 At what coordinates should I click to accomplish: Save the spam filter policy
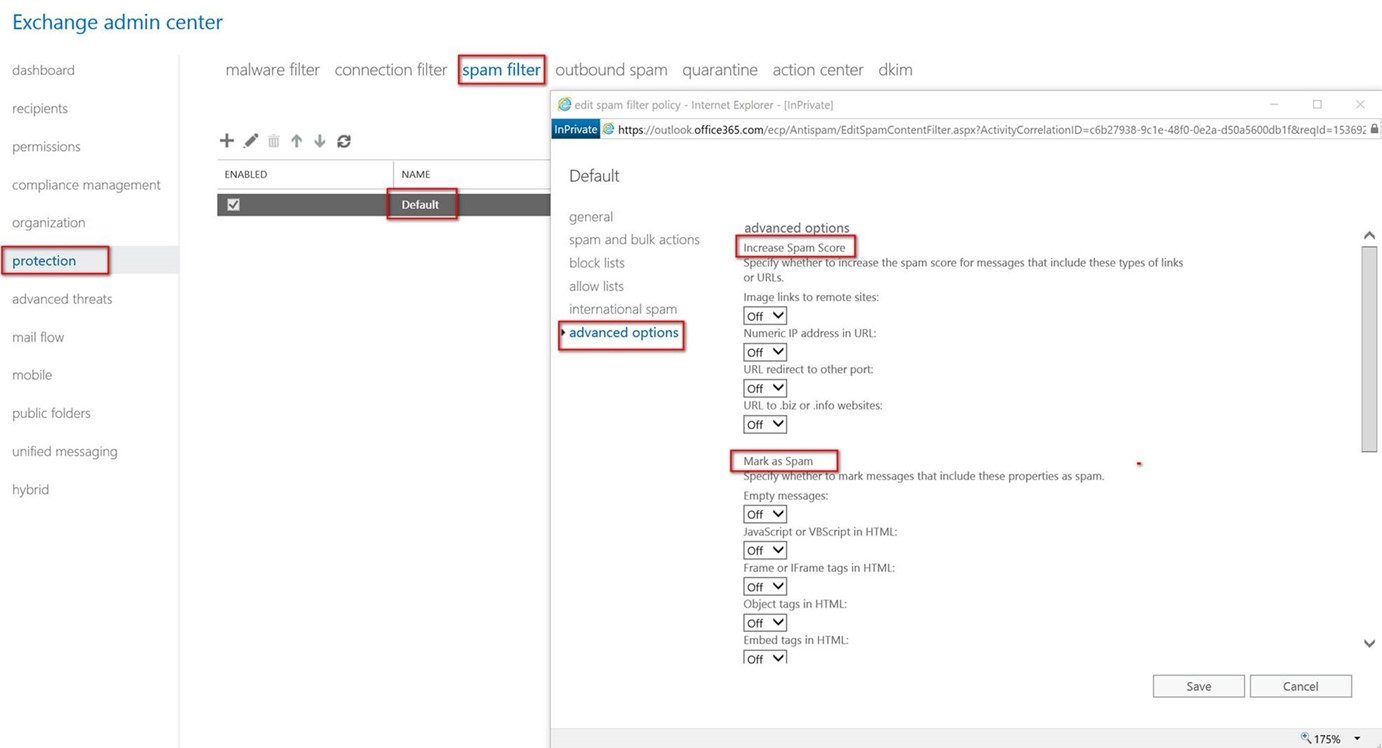(1199, 686)
